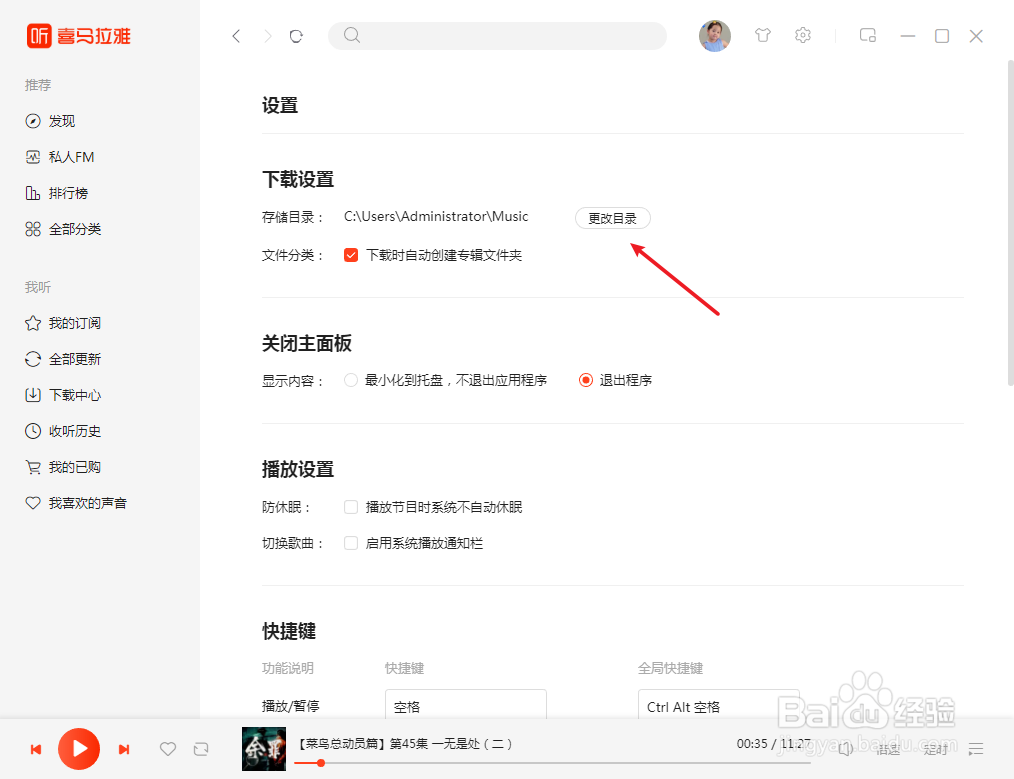
Task: Open the 定时 sleep timer options
Action: coord(936,749)
